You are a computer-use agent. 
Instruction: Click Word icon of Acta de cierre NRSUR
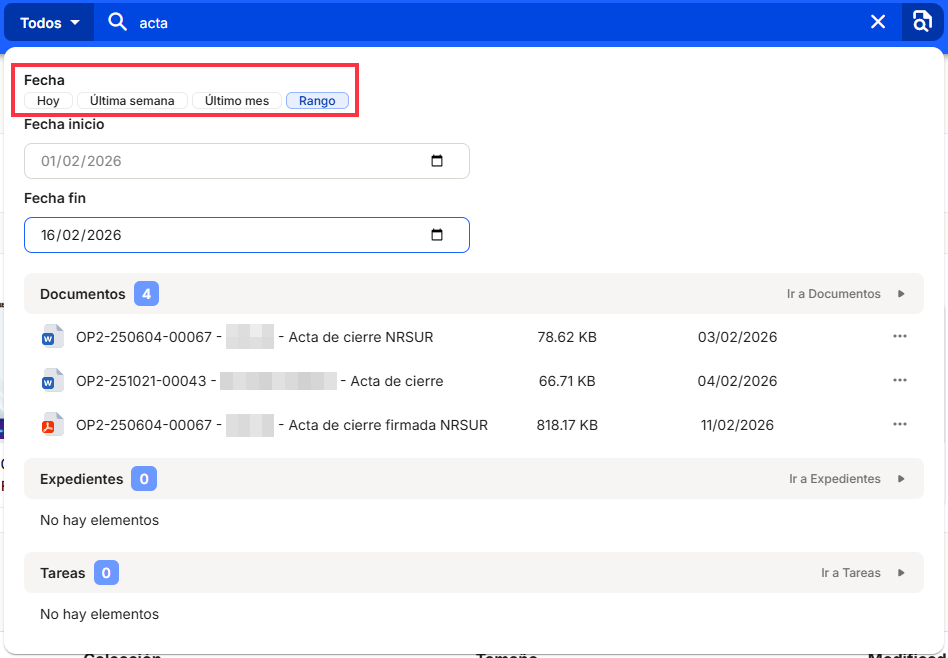coord(51,337)
